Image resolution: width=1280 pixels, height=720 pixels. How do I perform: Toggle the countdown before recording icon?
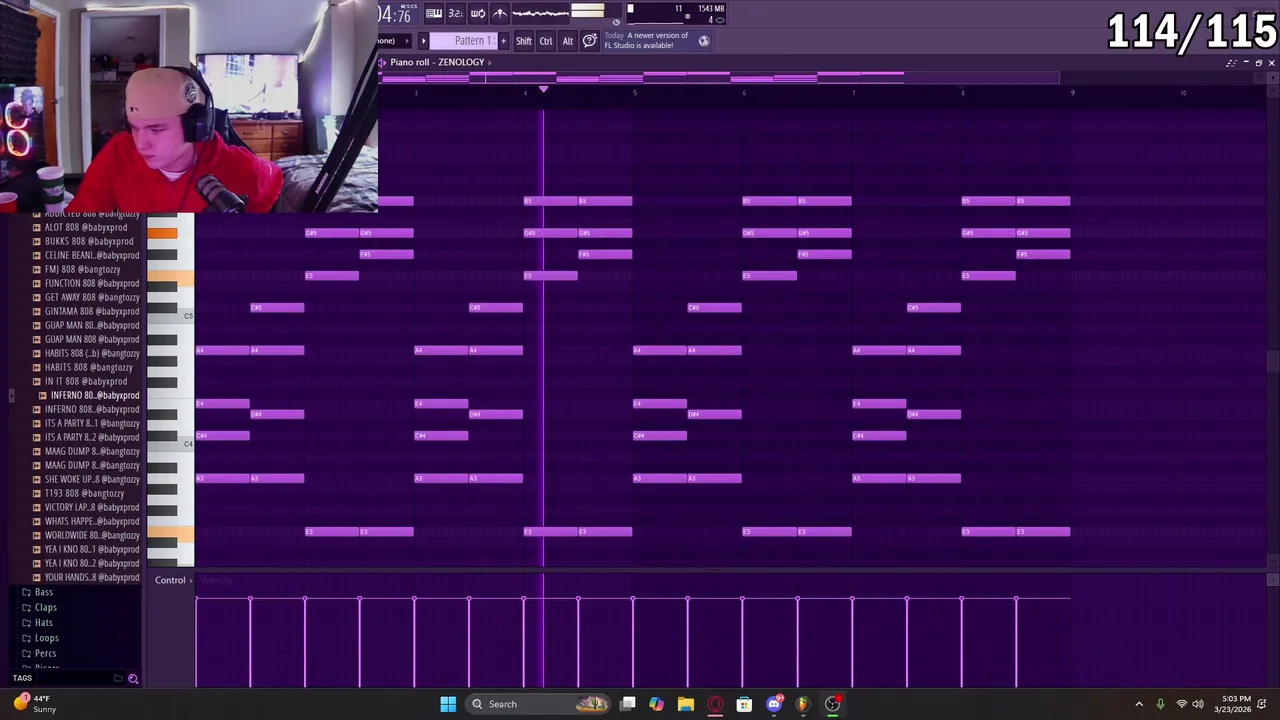point(455,13)
